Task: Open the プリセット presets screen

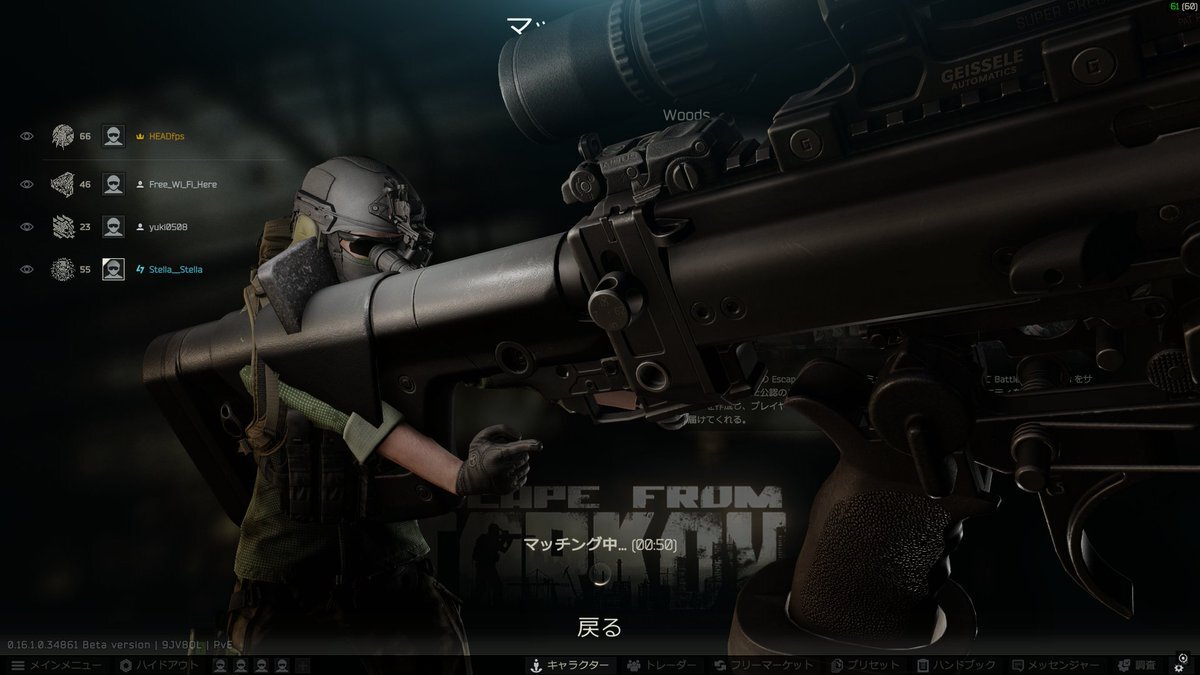Action: [865, 665]
